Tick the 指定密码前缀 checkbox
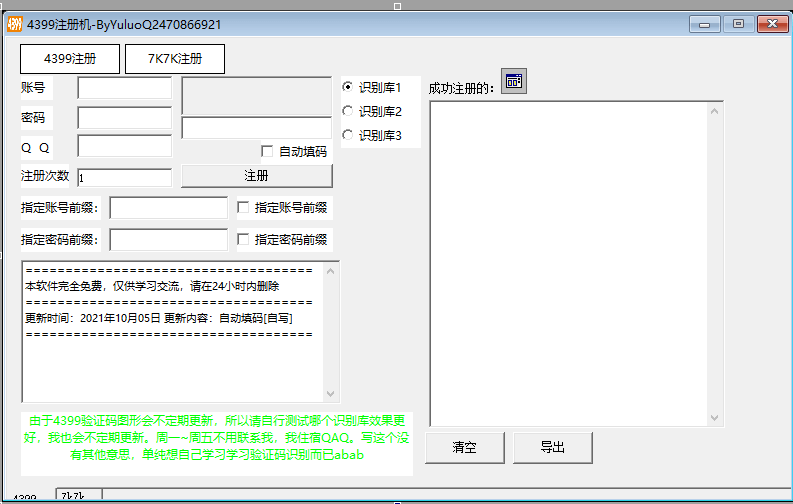The width and height of the screenshot is (793, 504). click(243, 240)
